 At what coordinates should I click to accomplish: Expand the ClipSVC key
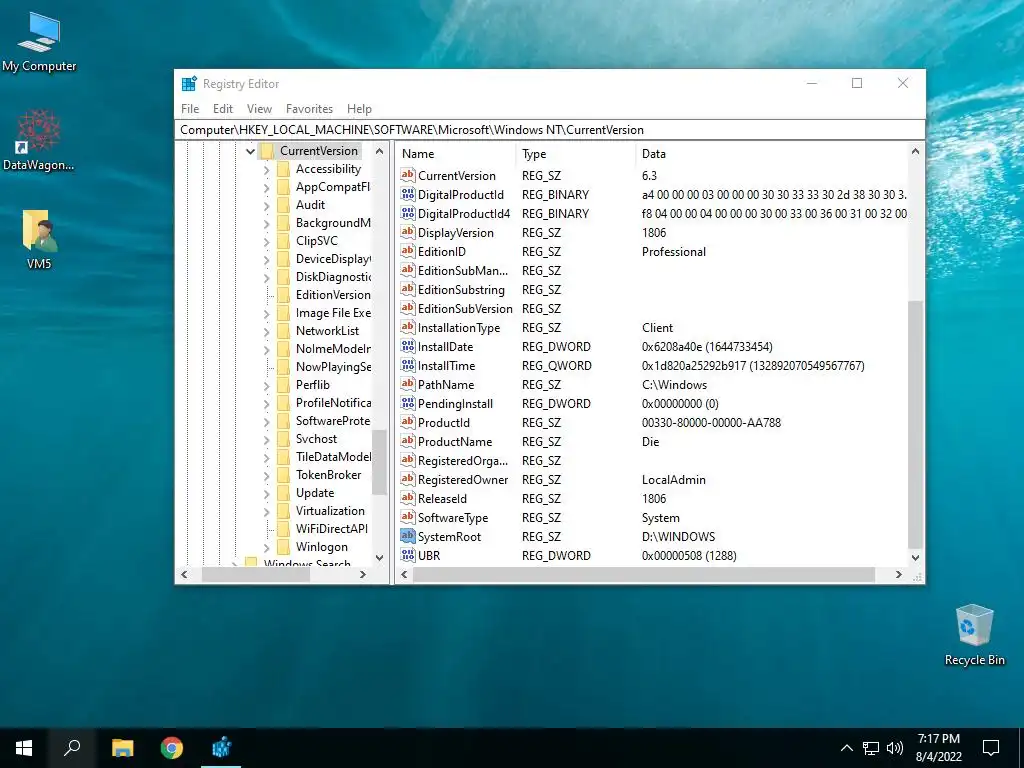tap(266, 242)
